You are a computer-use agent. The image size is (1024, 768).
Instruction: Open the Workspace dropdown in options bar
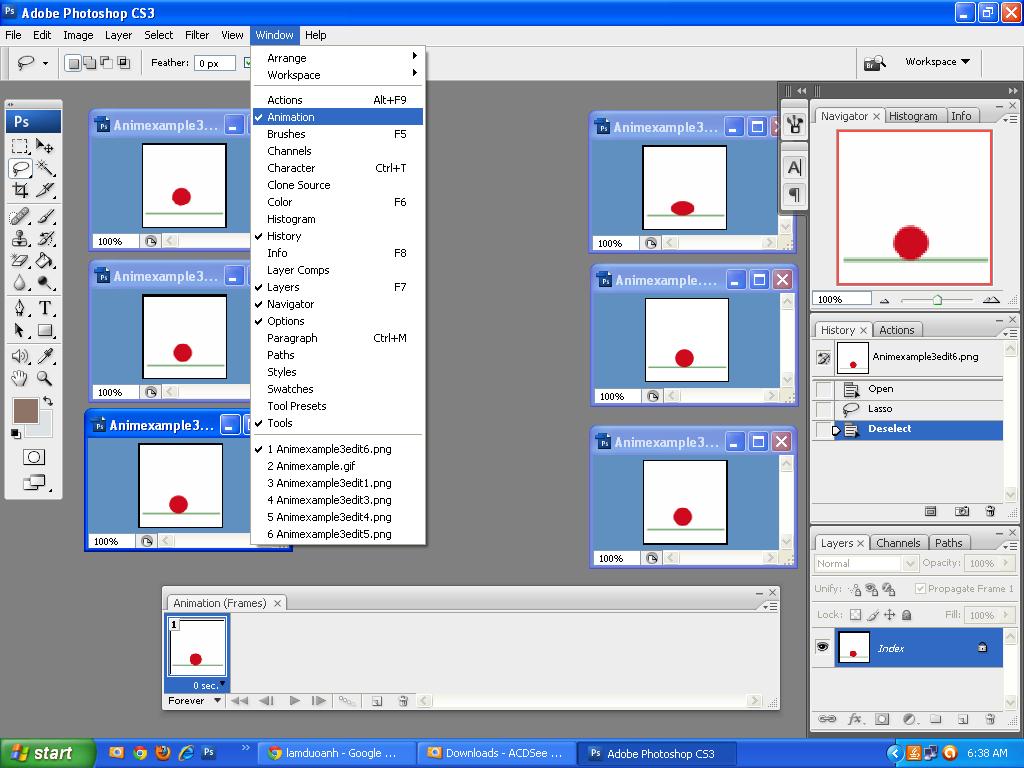click(937, 61)
